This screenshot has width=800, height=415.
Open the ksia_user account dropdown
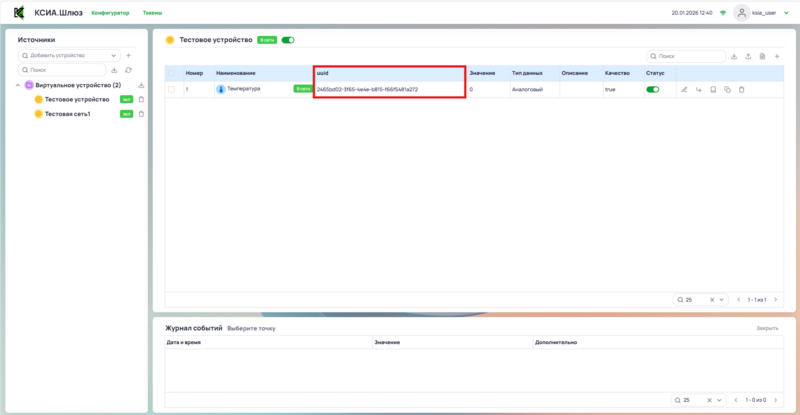[x=785, y=13]
